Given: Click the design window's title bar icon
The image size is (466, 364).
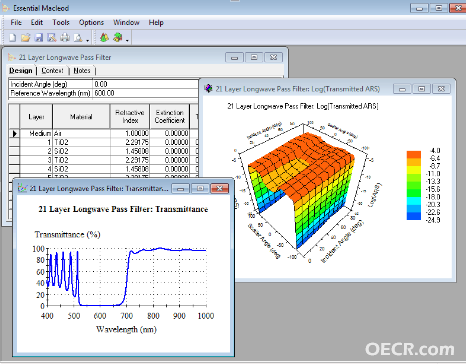Looking at the screenshot, I should click(12, 57).
